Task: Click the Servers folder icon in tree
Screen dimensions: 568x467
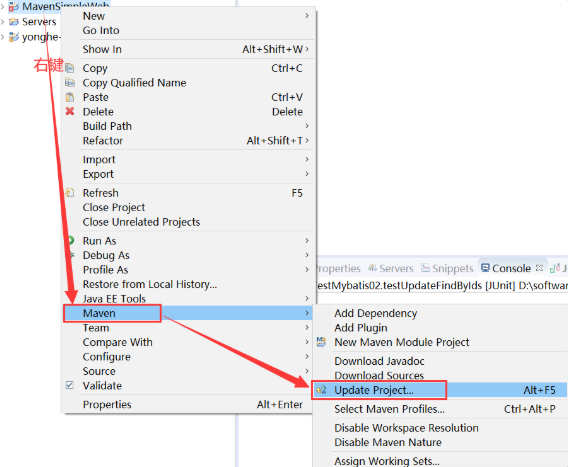Action: (14, 22)
